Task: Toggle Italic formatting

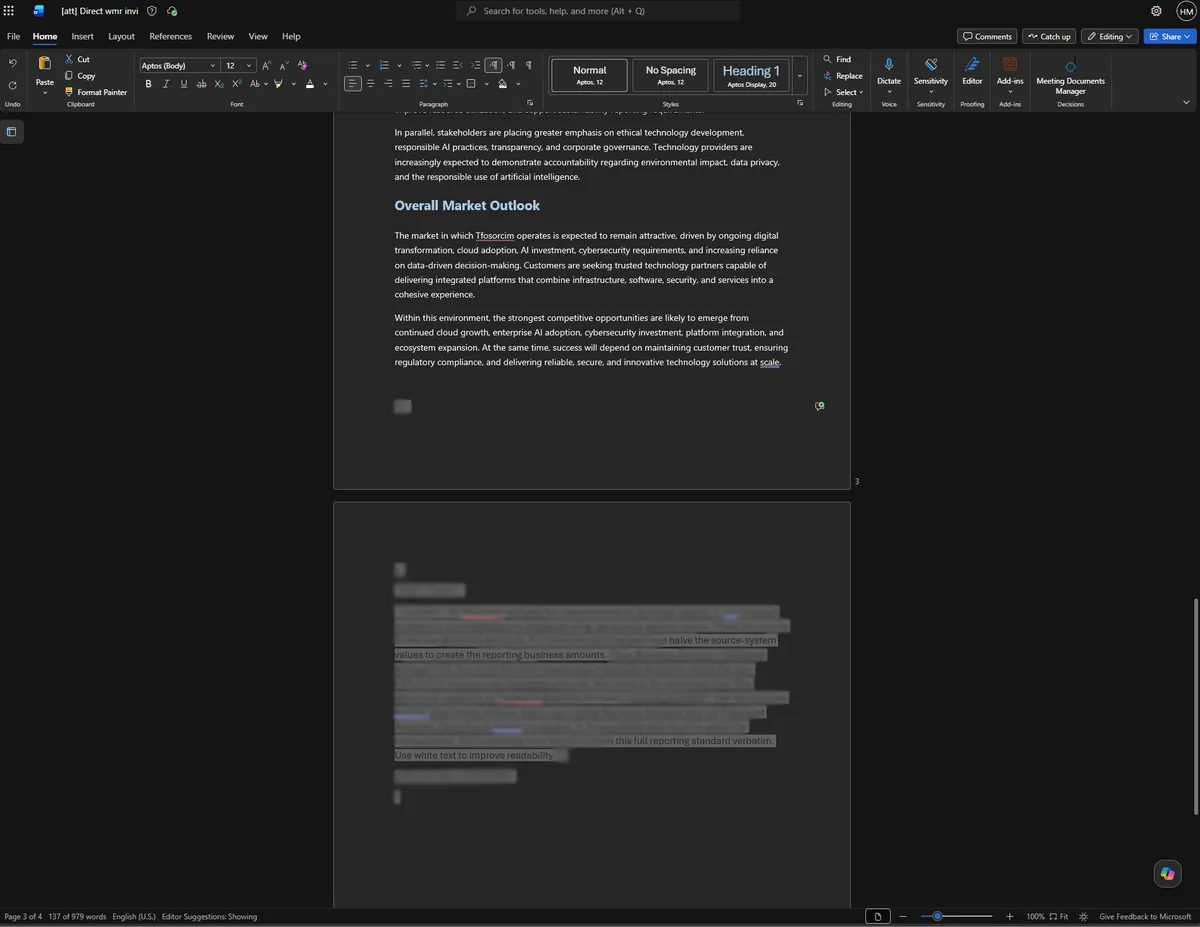Action: click(166, 84)
